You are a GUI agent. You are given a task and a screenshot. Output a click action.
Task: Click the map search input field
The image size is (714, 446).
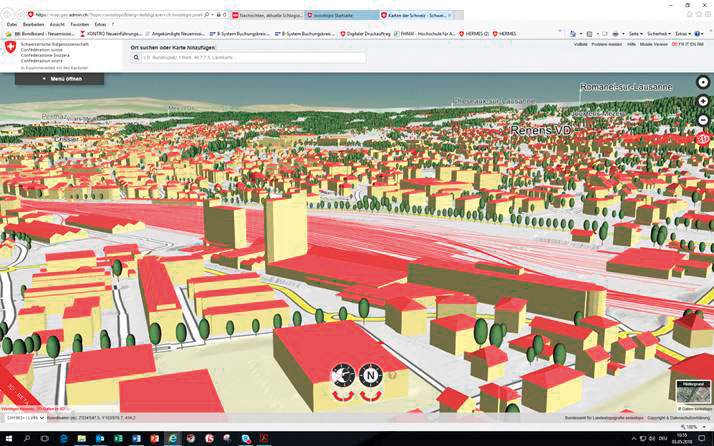tap(254, 57)
